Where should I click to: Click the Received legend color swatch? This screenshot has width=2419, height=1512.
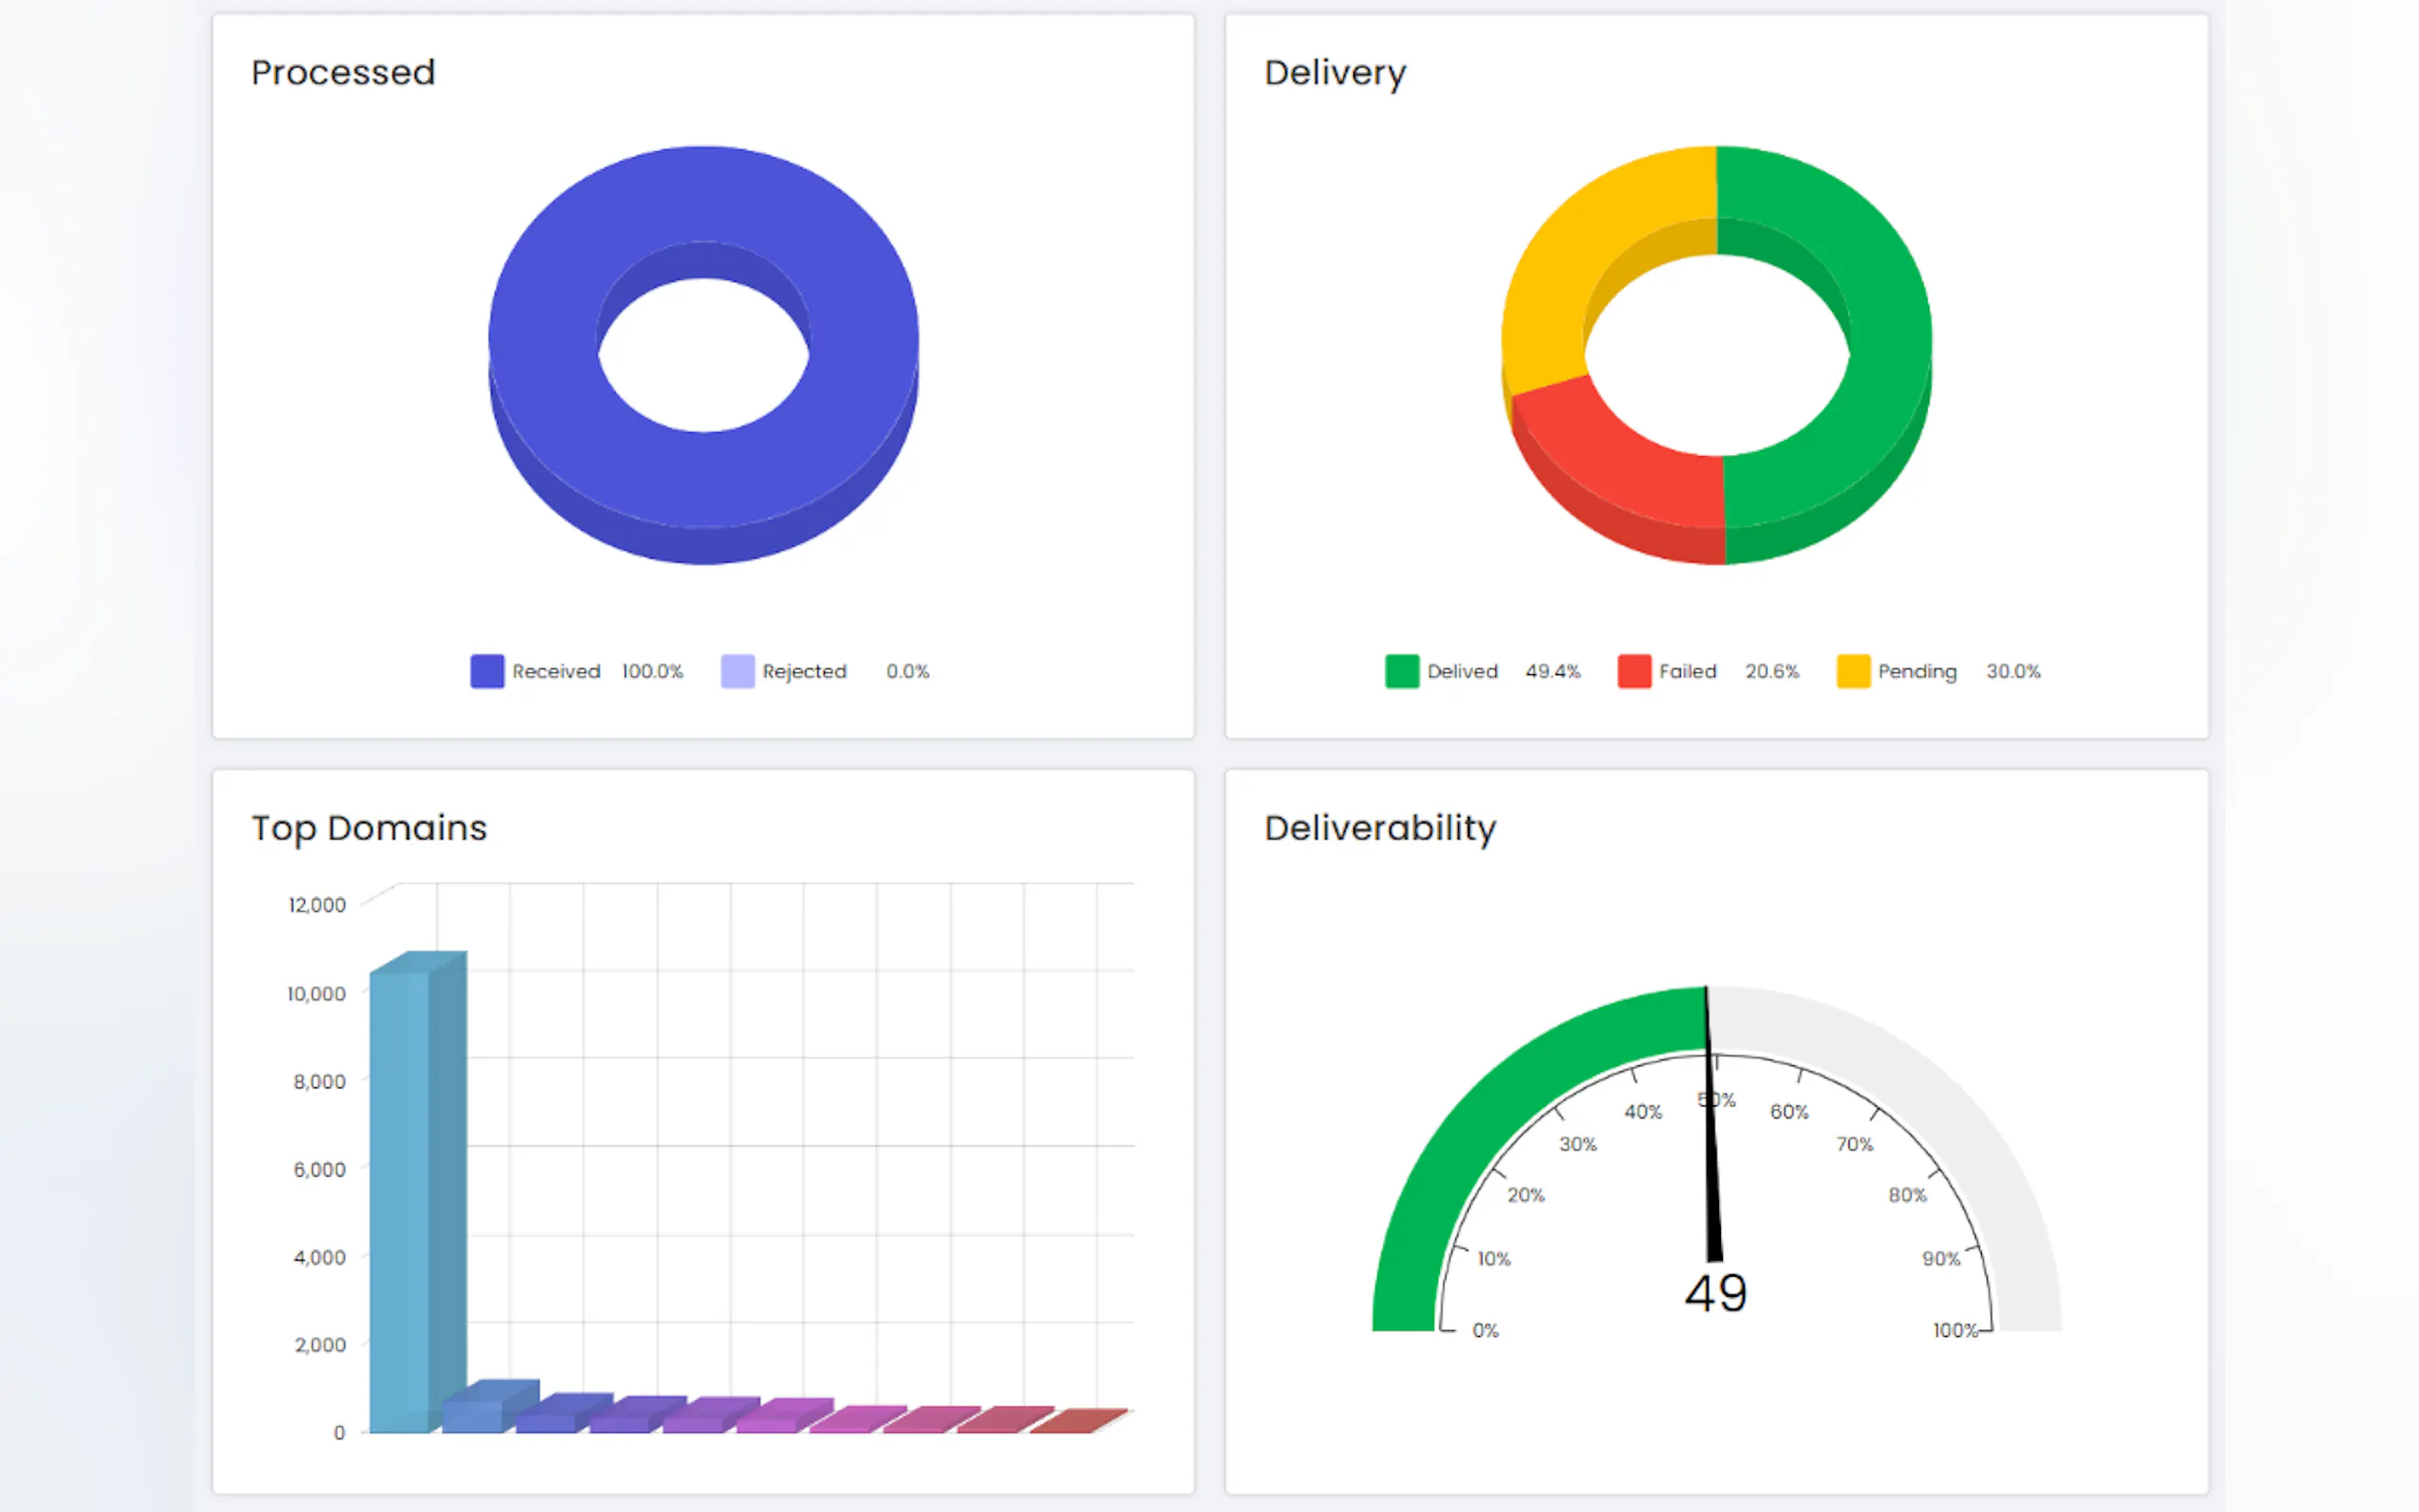coord(487,671)
